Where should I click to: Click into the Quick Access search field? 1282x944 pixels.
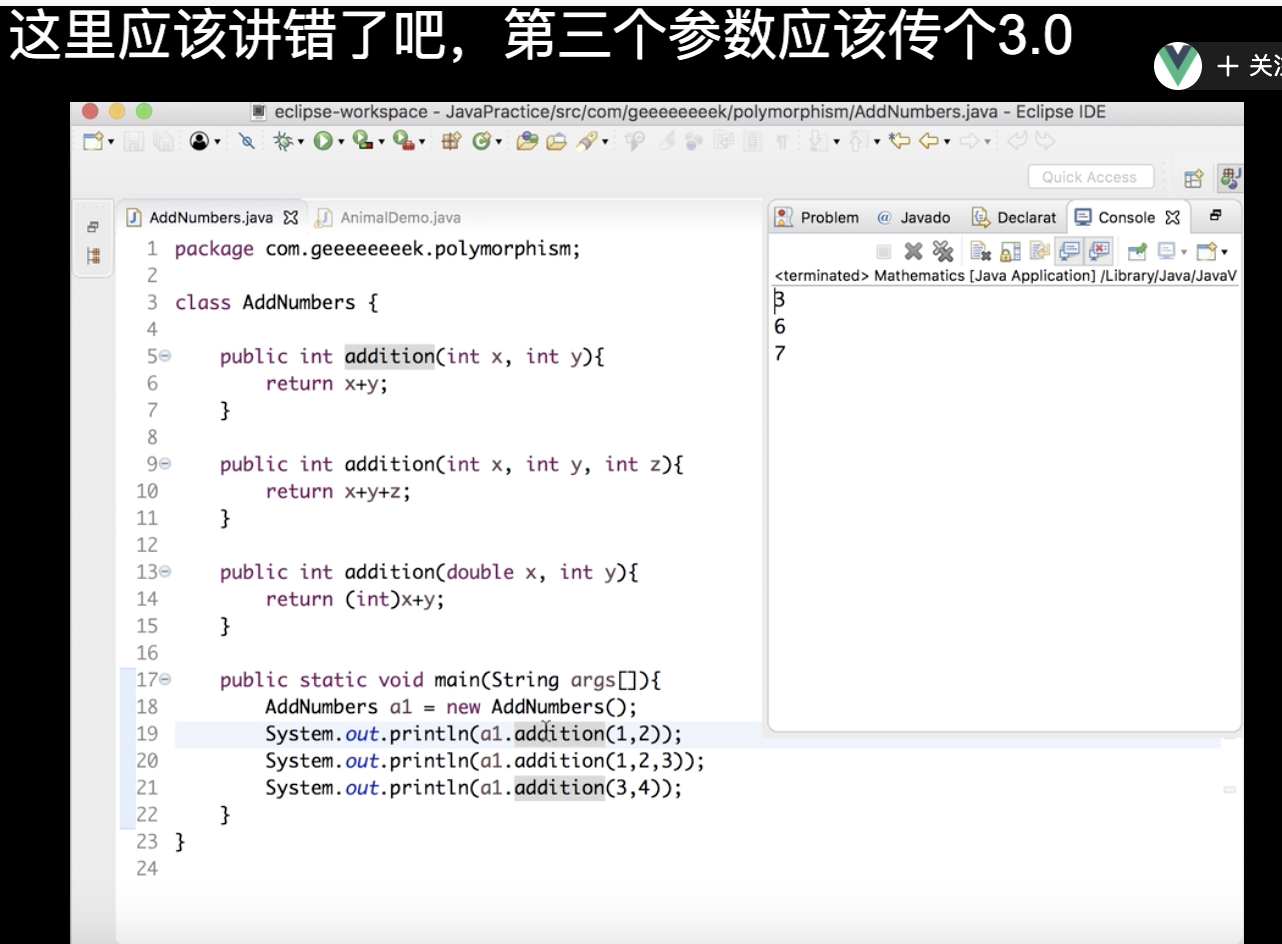coord(1089,178)
